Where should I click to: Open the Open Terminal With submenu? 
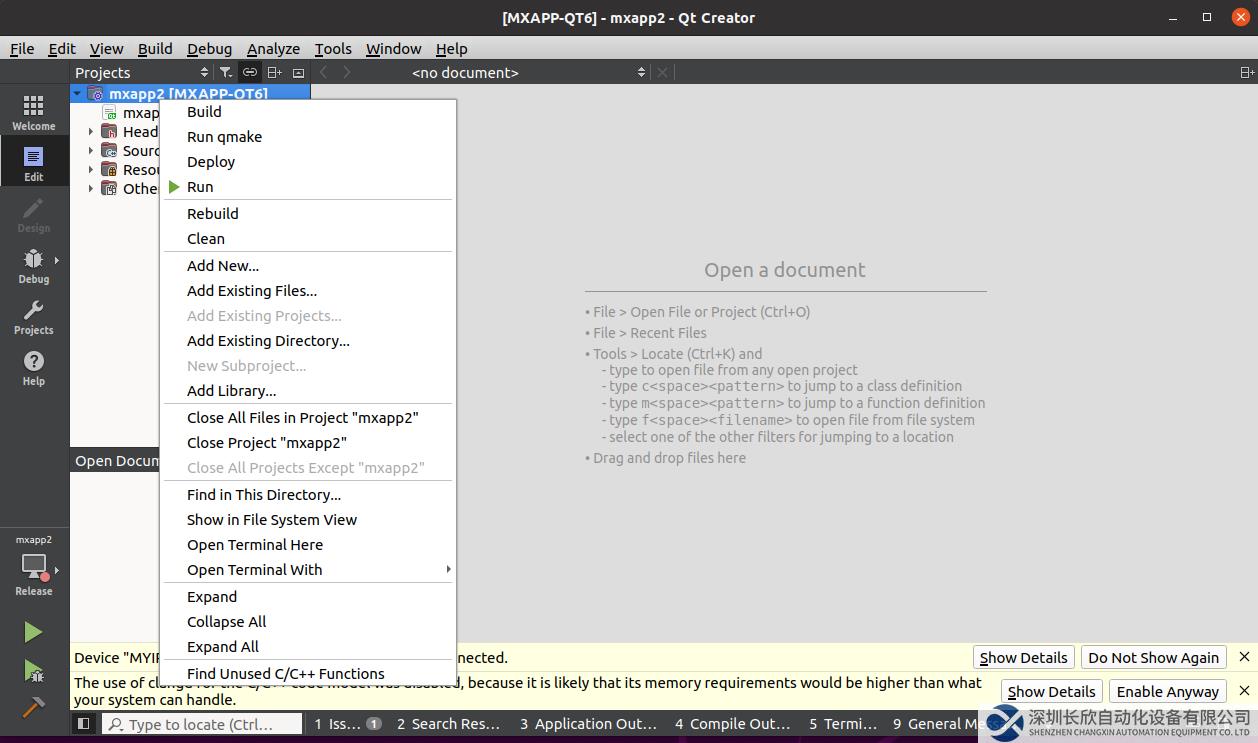308,570
